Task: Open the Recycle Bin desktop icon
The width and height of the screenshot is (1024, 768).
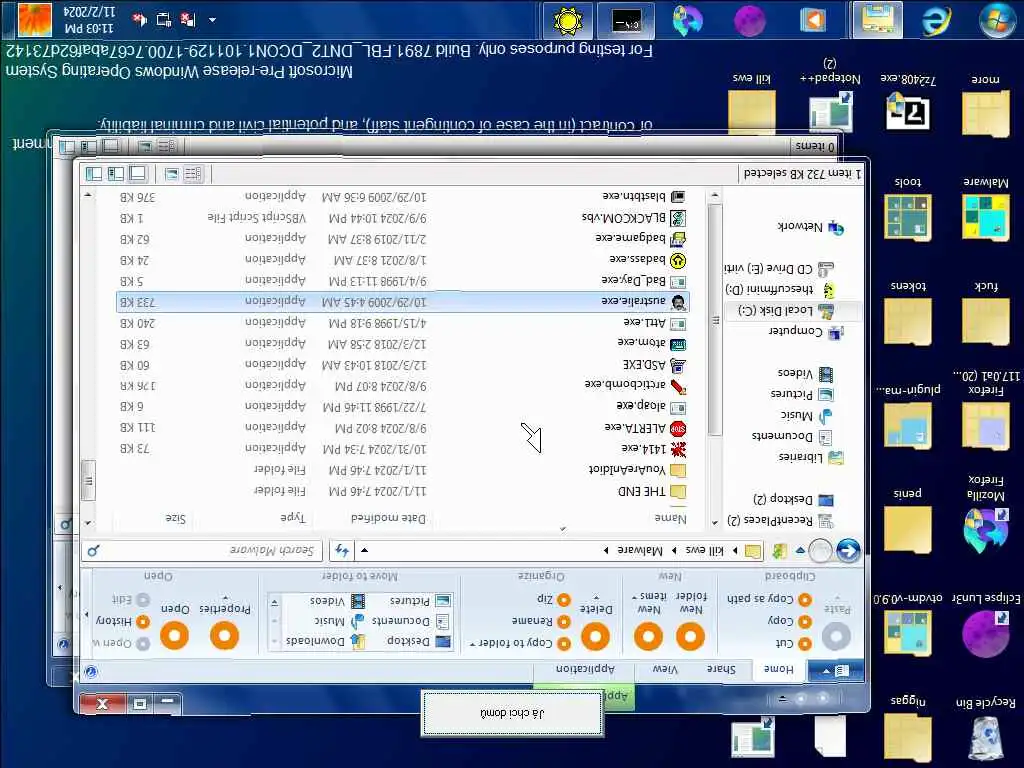Action: tap(985, 727)
